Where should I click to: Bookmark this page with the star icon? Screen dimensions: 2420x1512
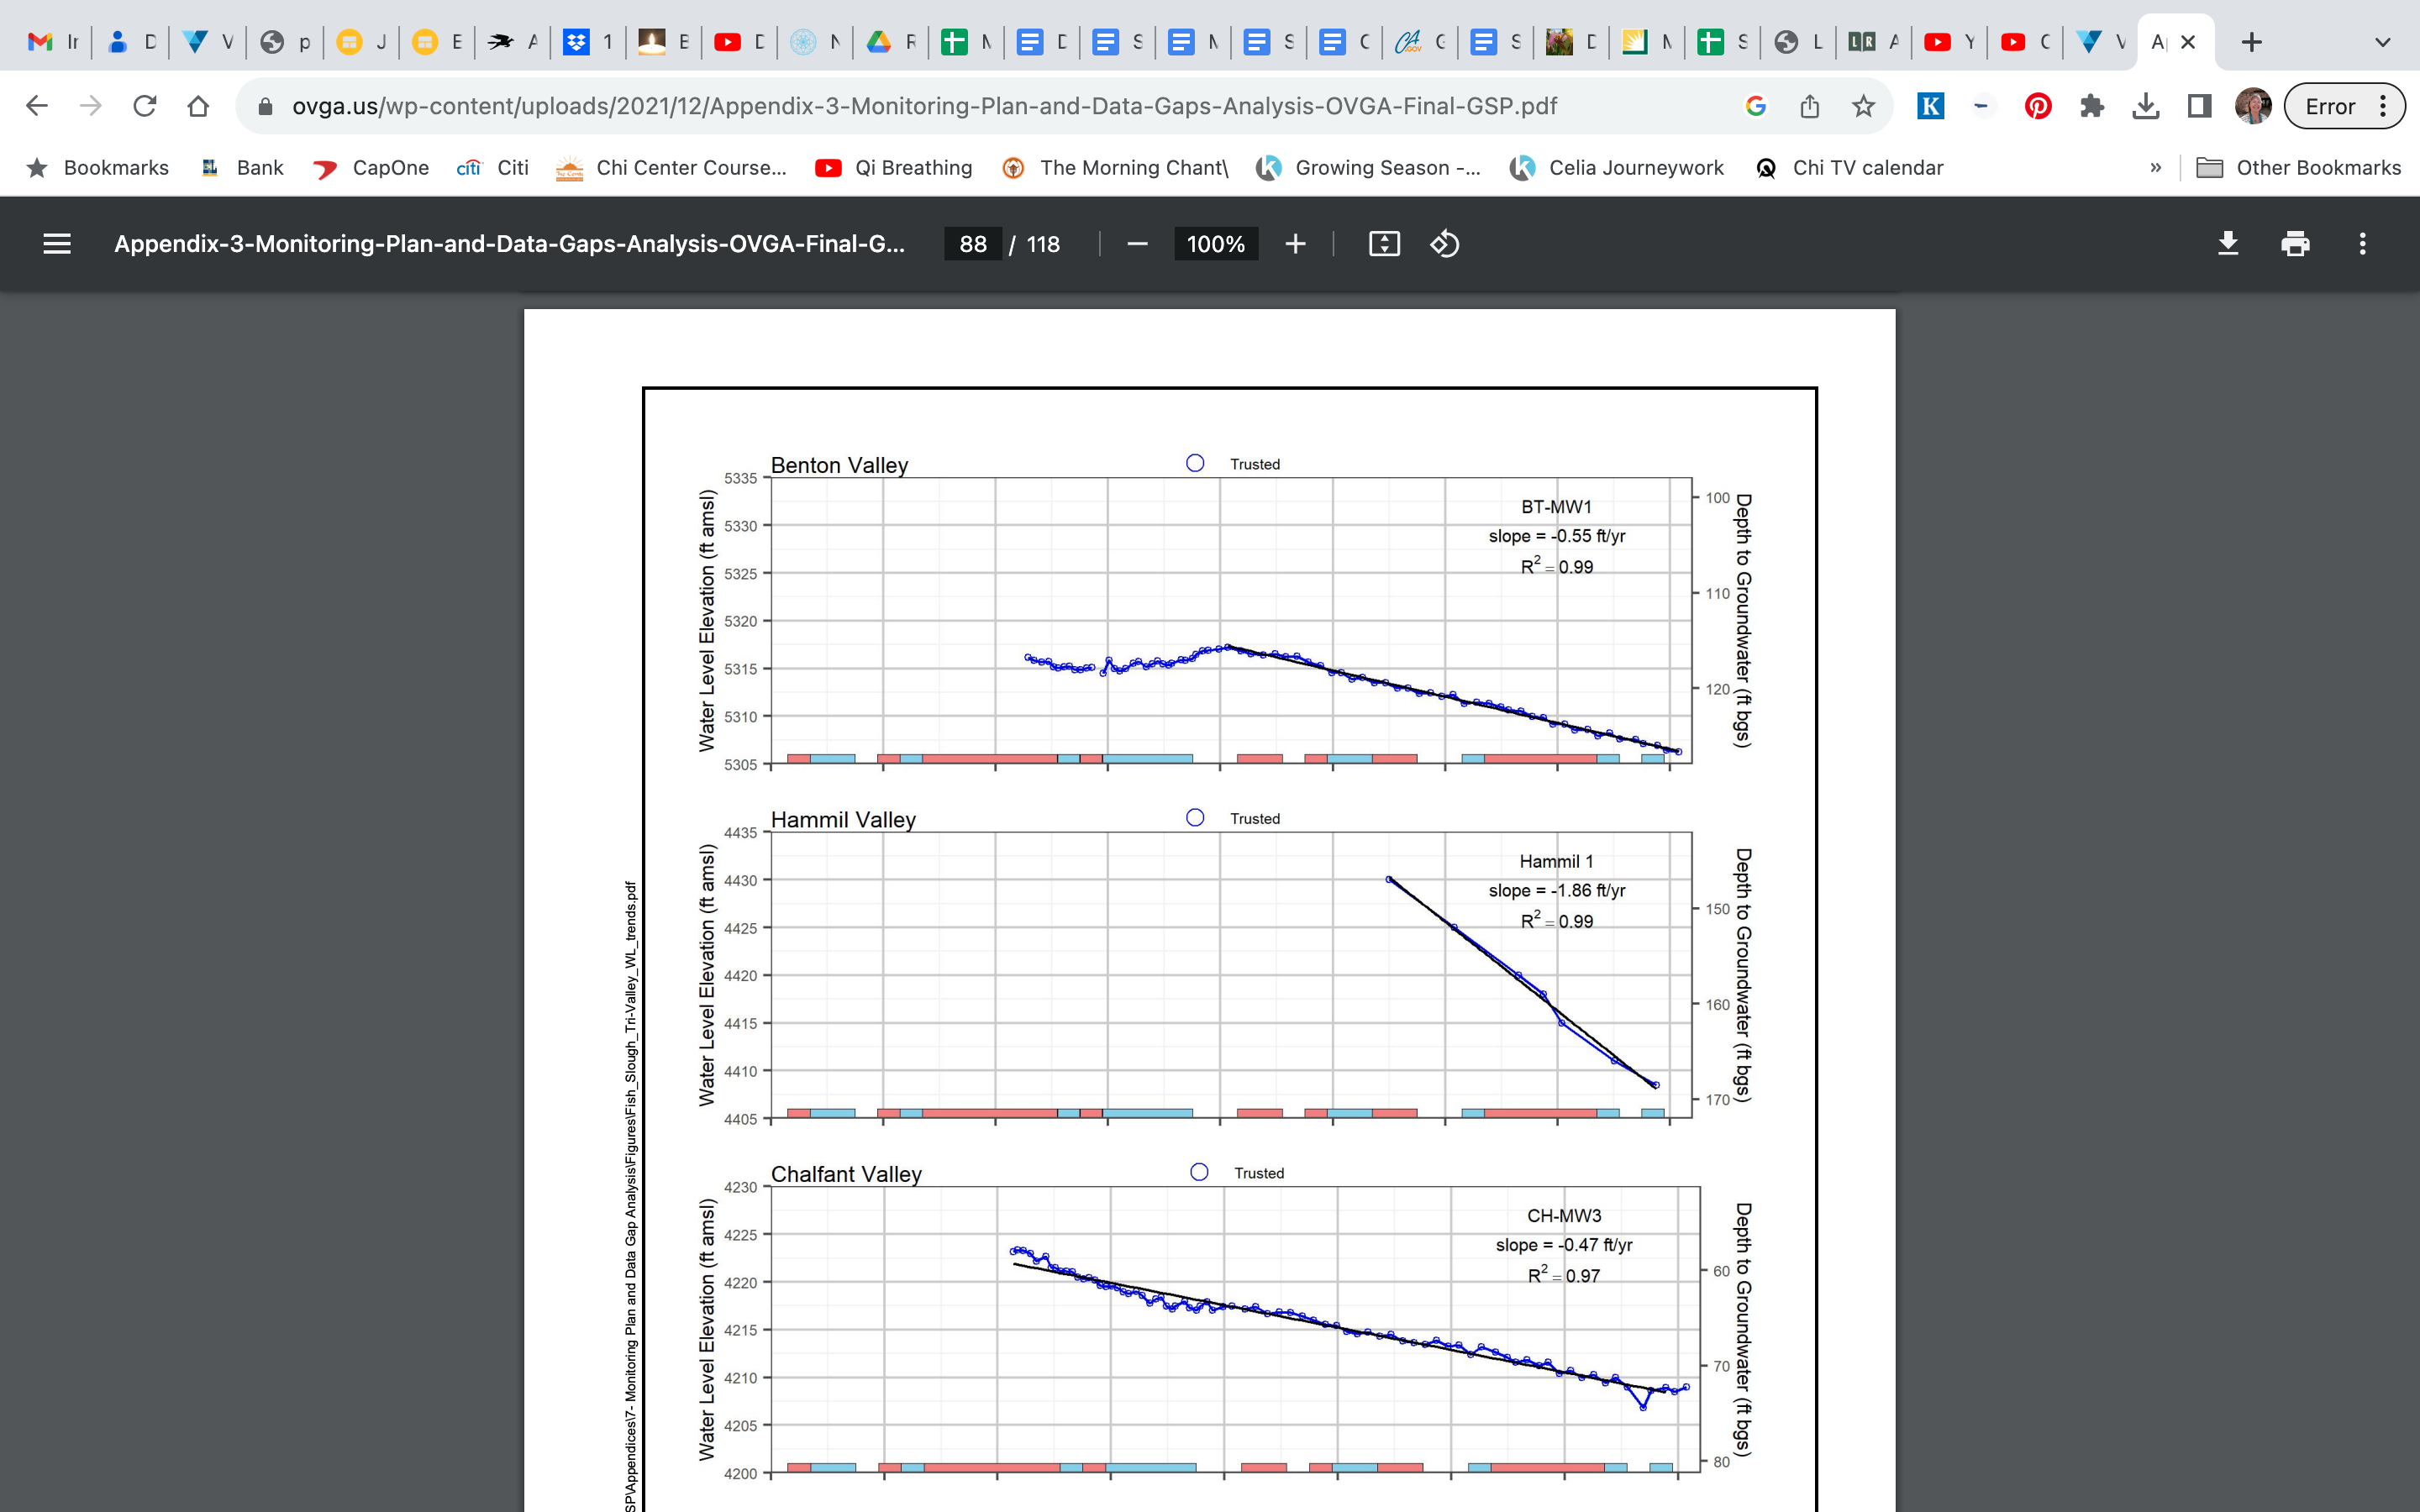click(1863, 106)
